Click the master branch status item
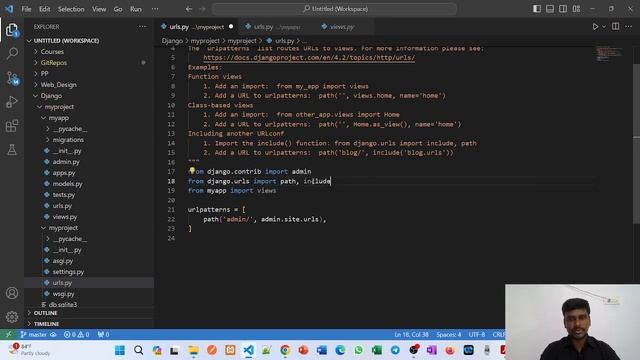The height and width of the screenshot is (360, 640). click(38, 335)
